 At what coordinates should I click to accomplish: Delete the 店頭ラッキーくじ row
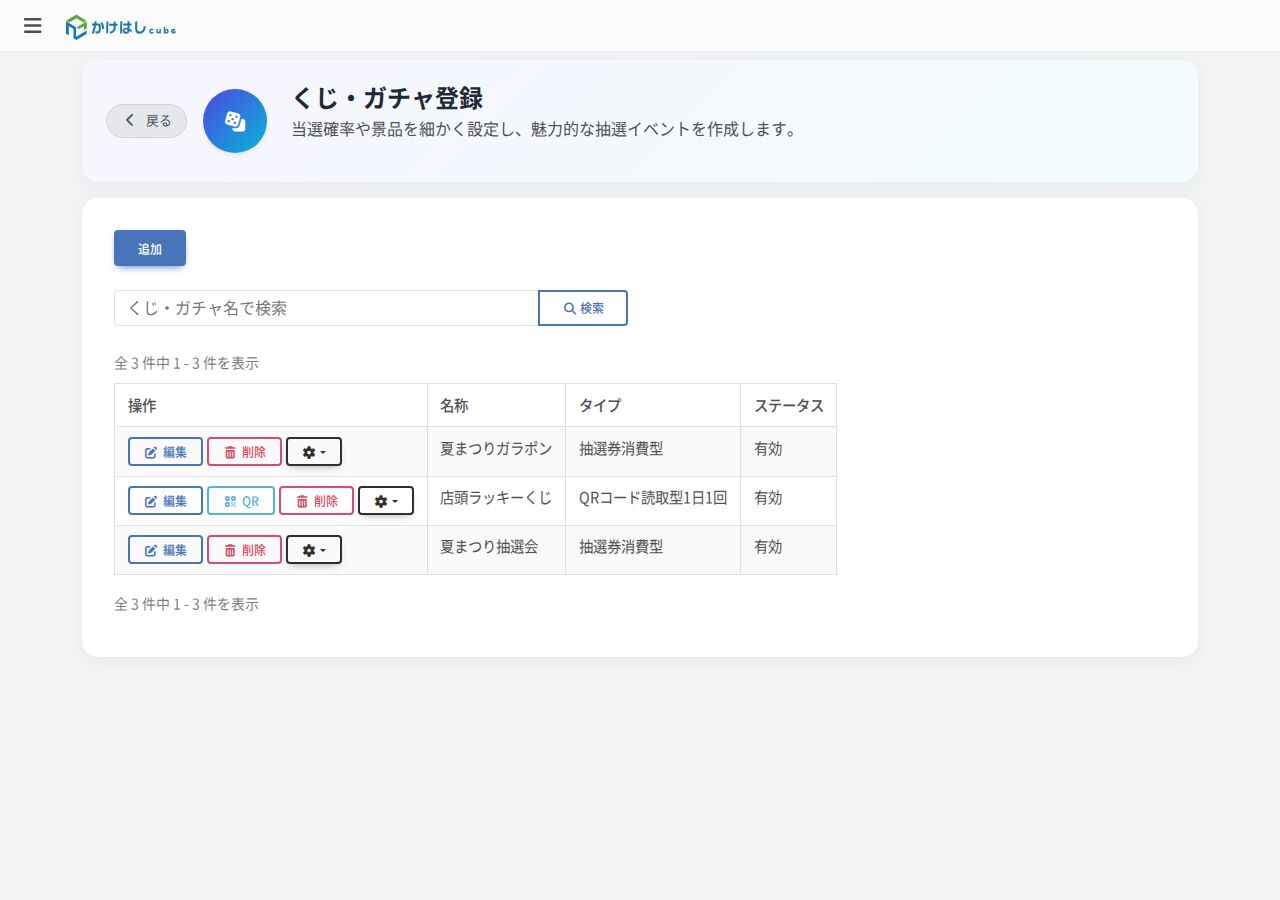tap(316, 501)
